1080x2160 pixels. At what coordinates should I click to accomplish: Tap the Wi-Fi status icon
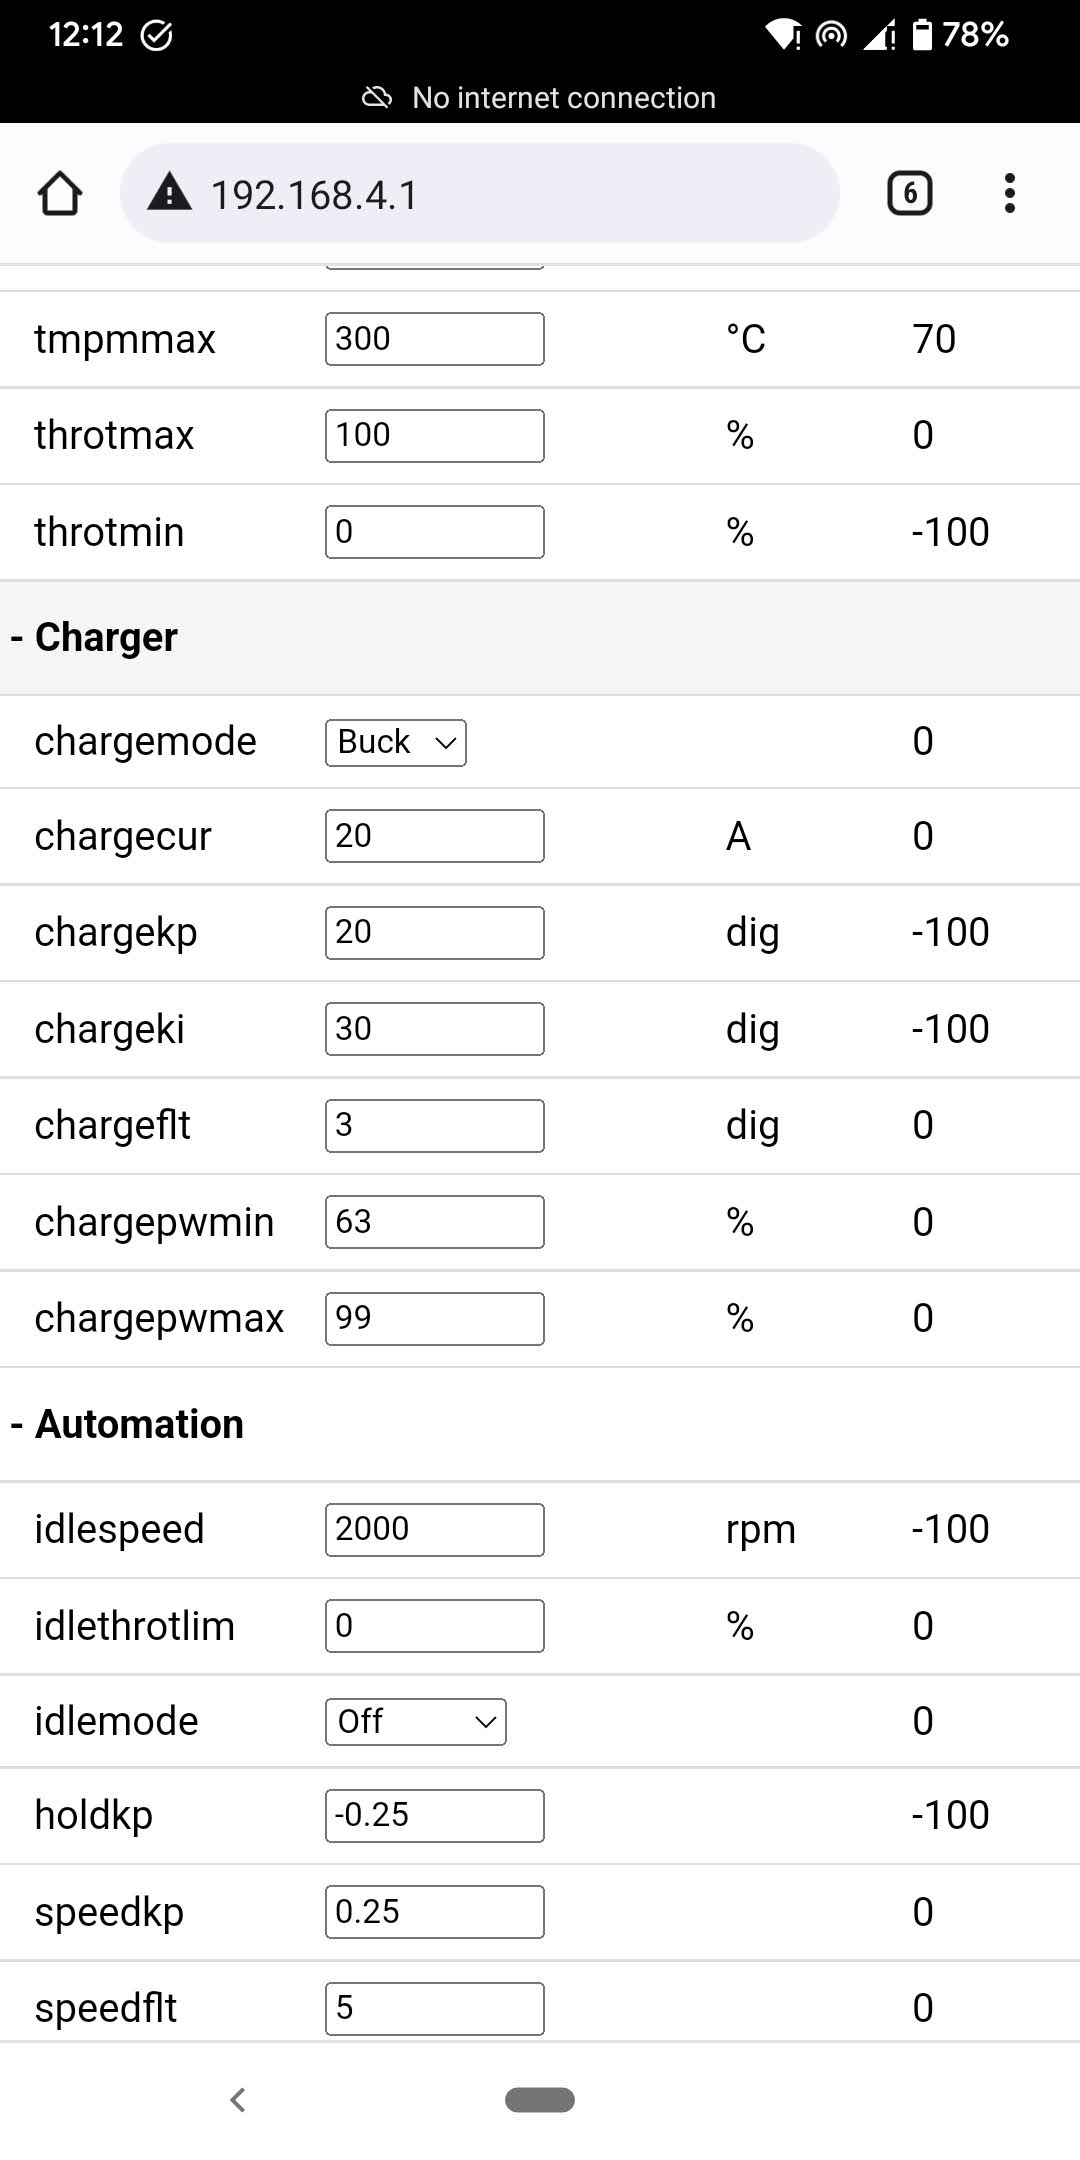tap(782, 35)
